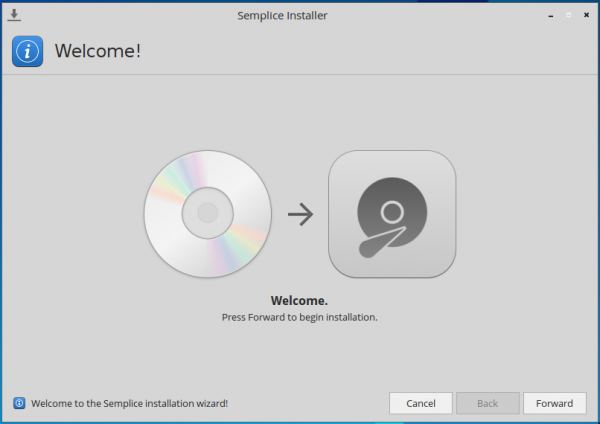Click the arrow between disc and drive
The width and height of the screenshot is (600, 424).
pos(300,214)
